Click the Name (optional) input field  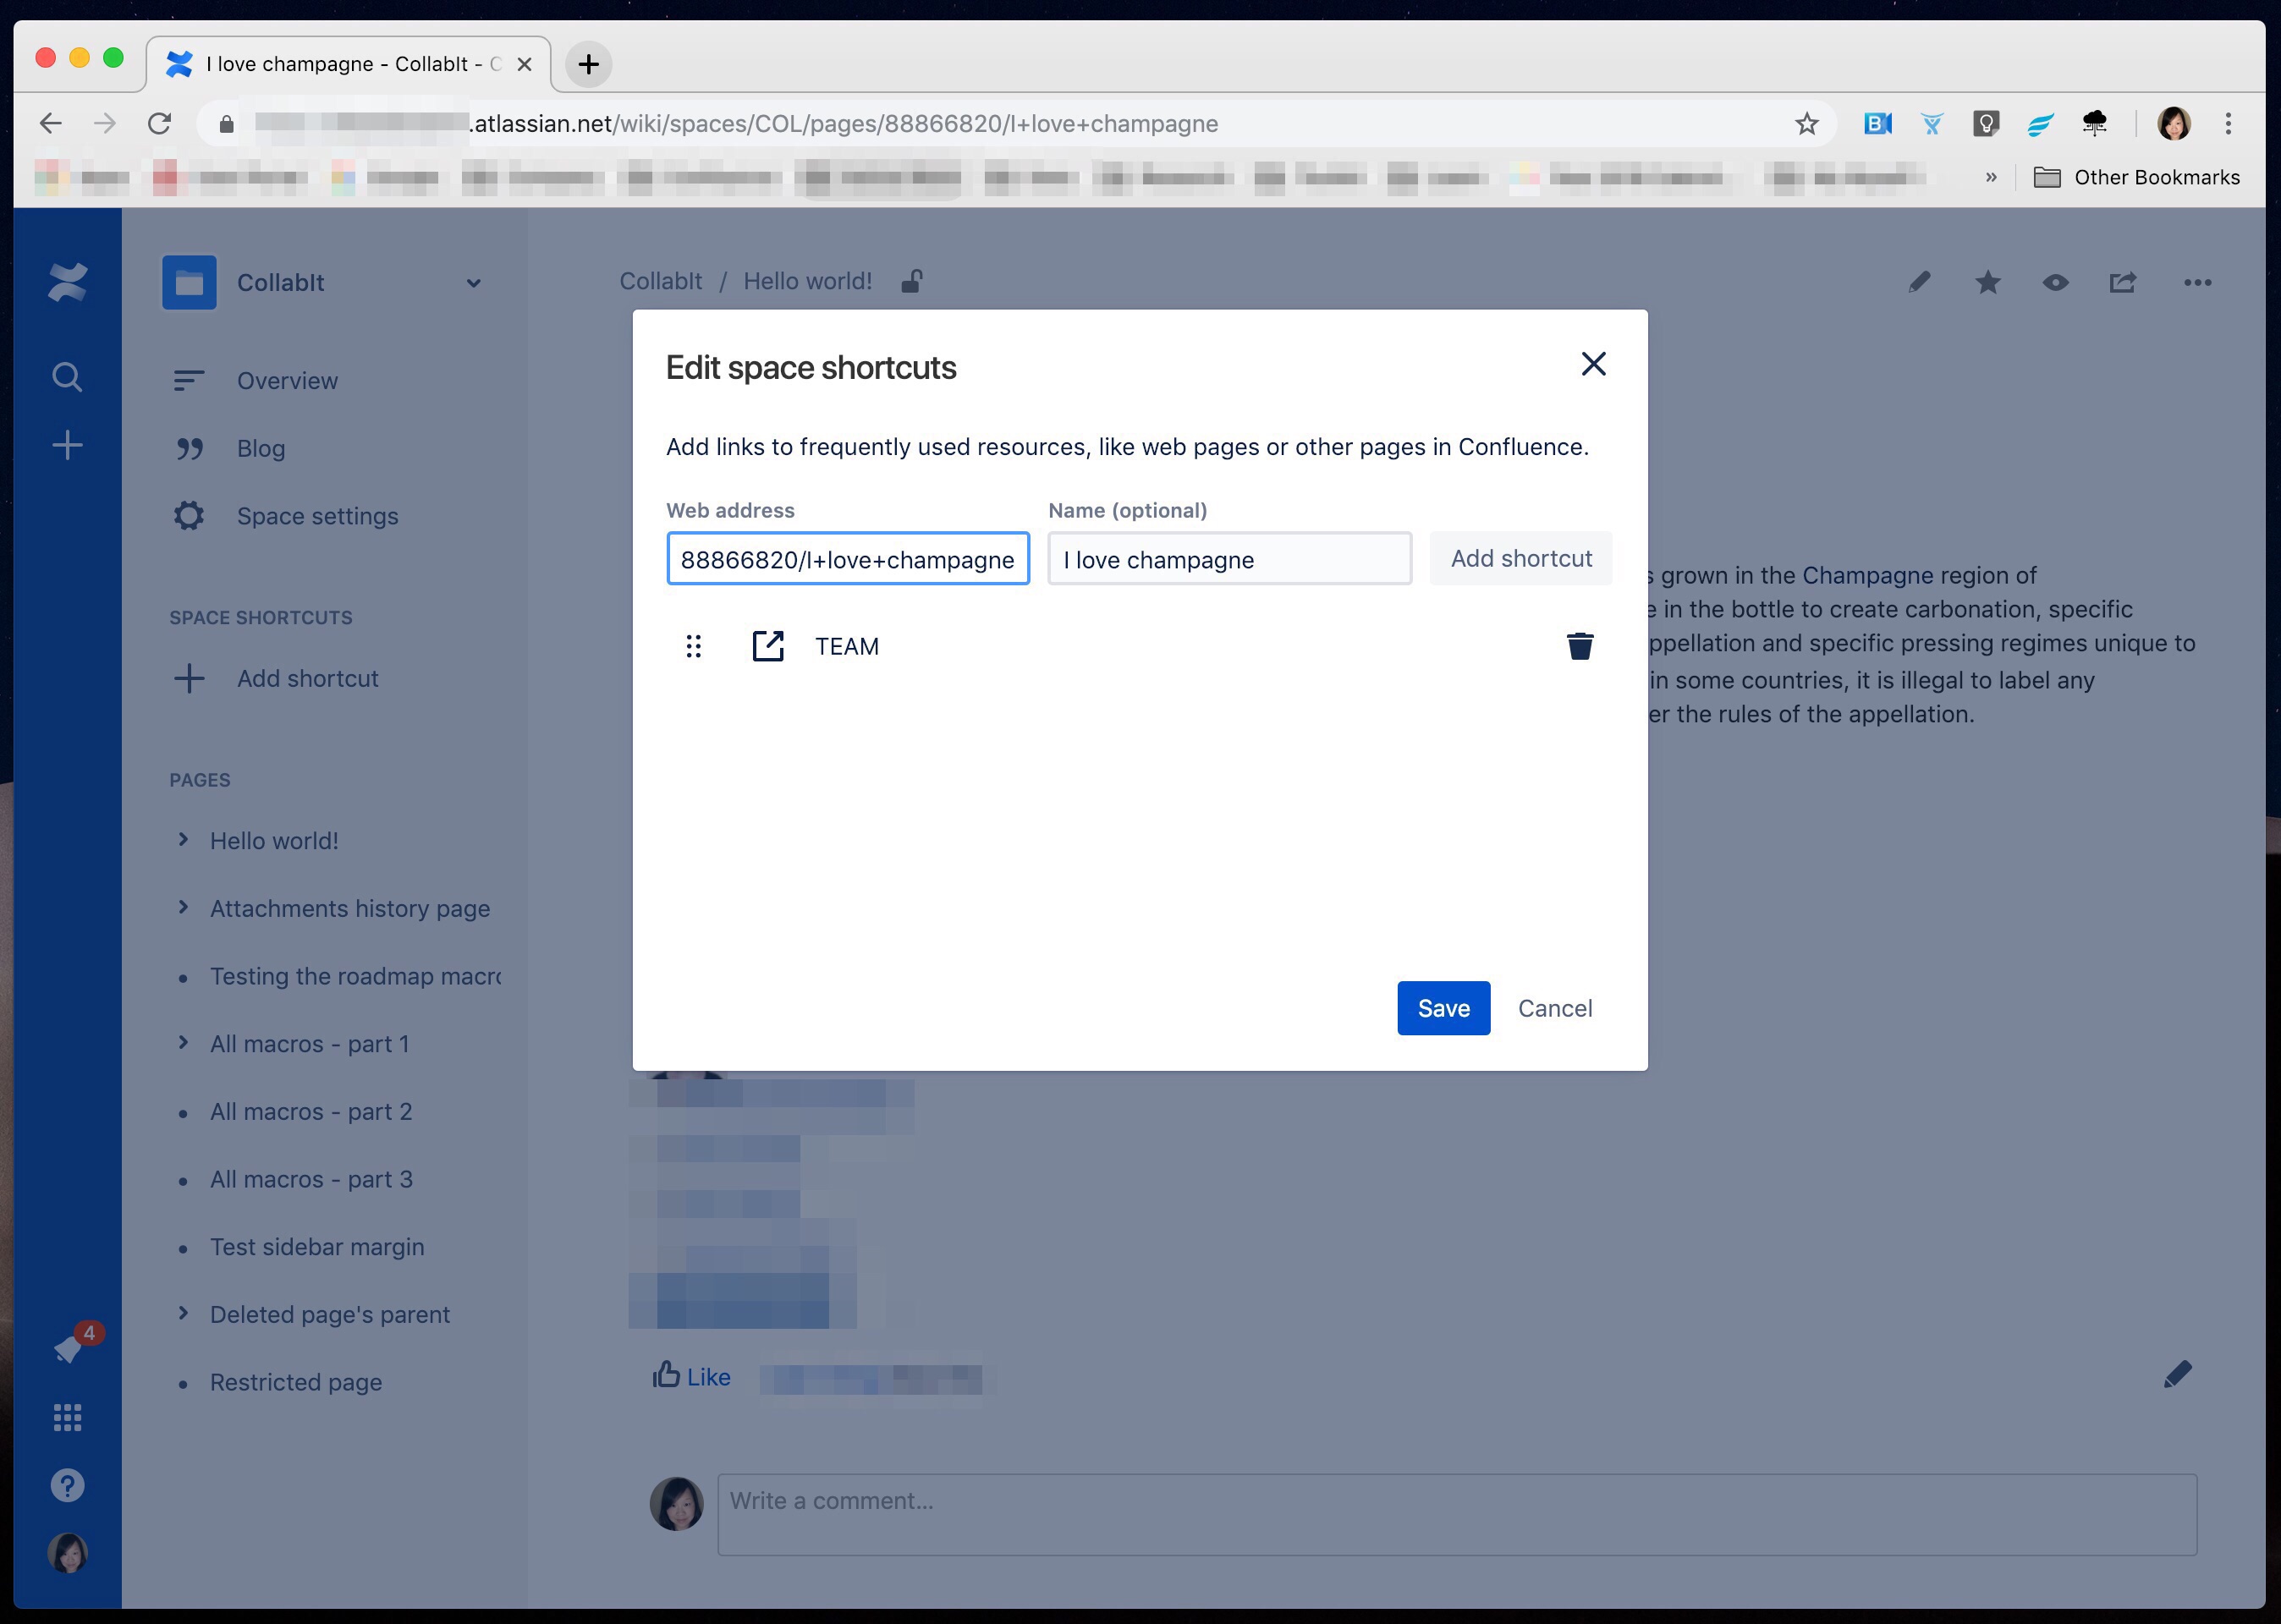coord(1230,559)
